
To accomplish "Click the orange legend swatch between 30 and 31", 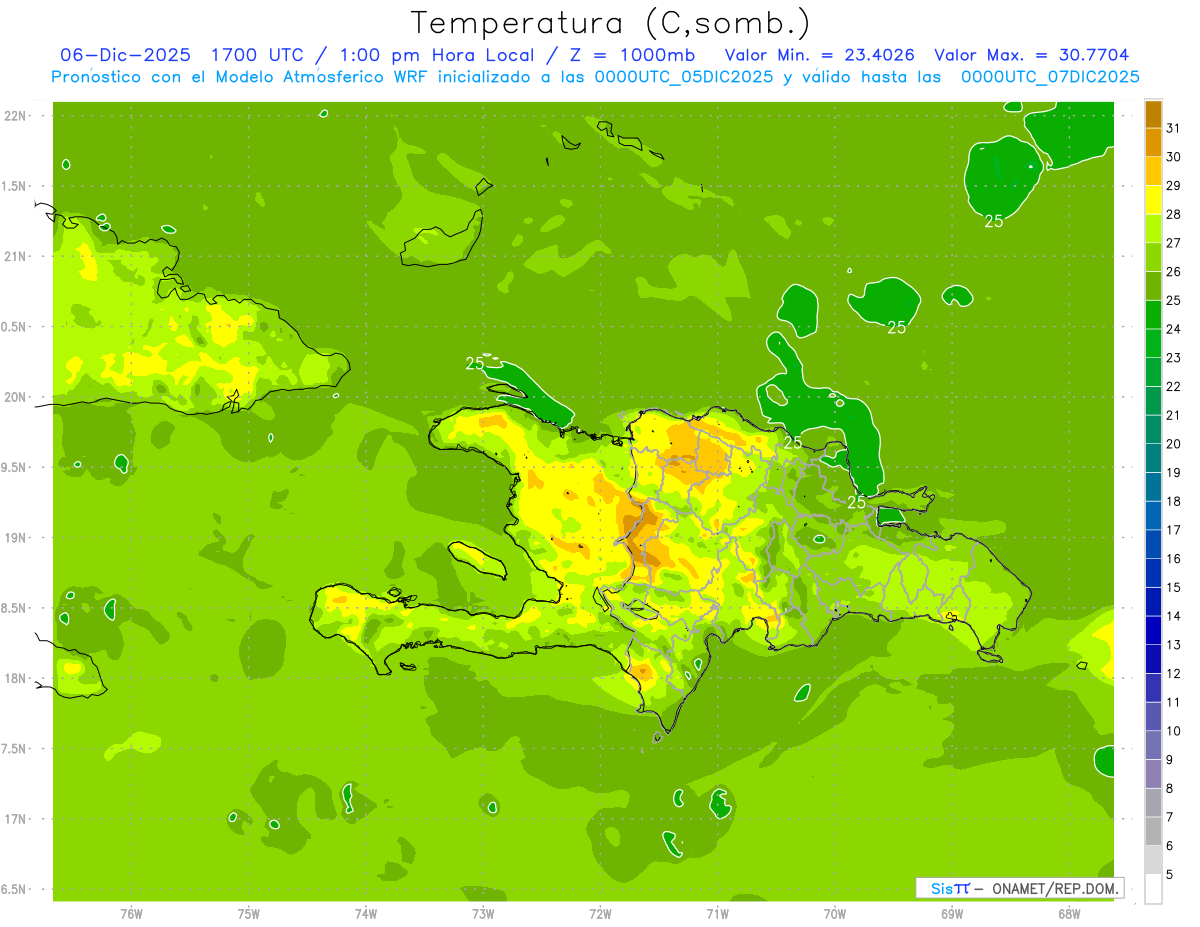I will (x=1153, y=142).
